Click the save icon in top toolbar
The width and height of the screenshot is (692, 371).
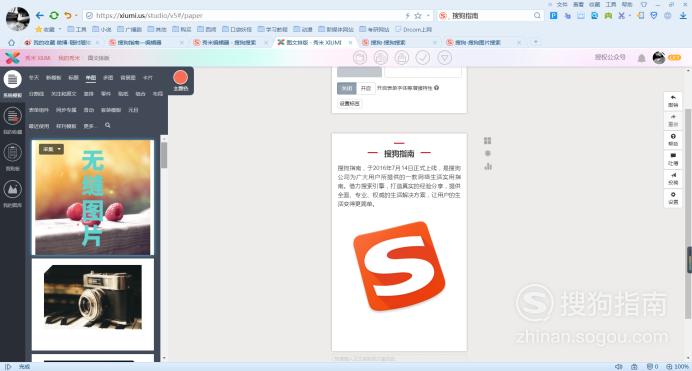(381, 58)
